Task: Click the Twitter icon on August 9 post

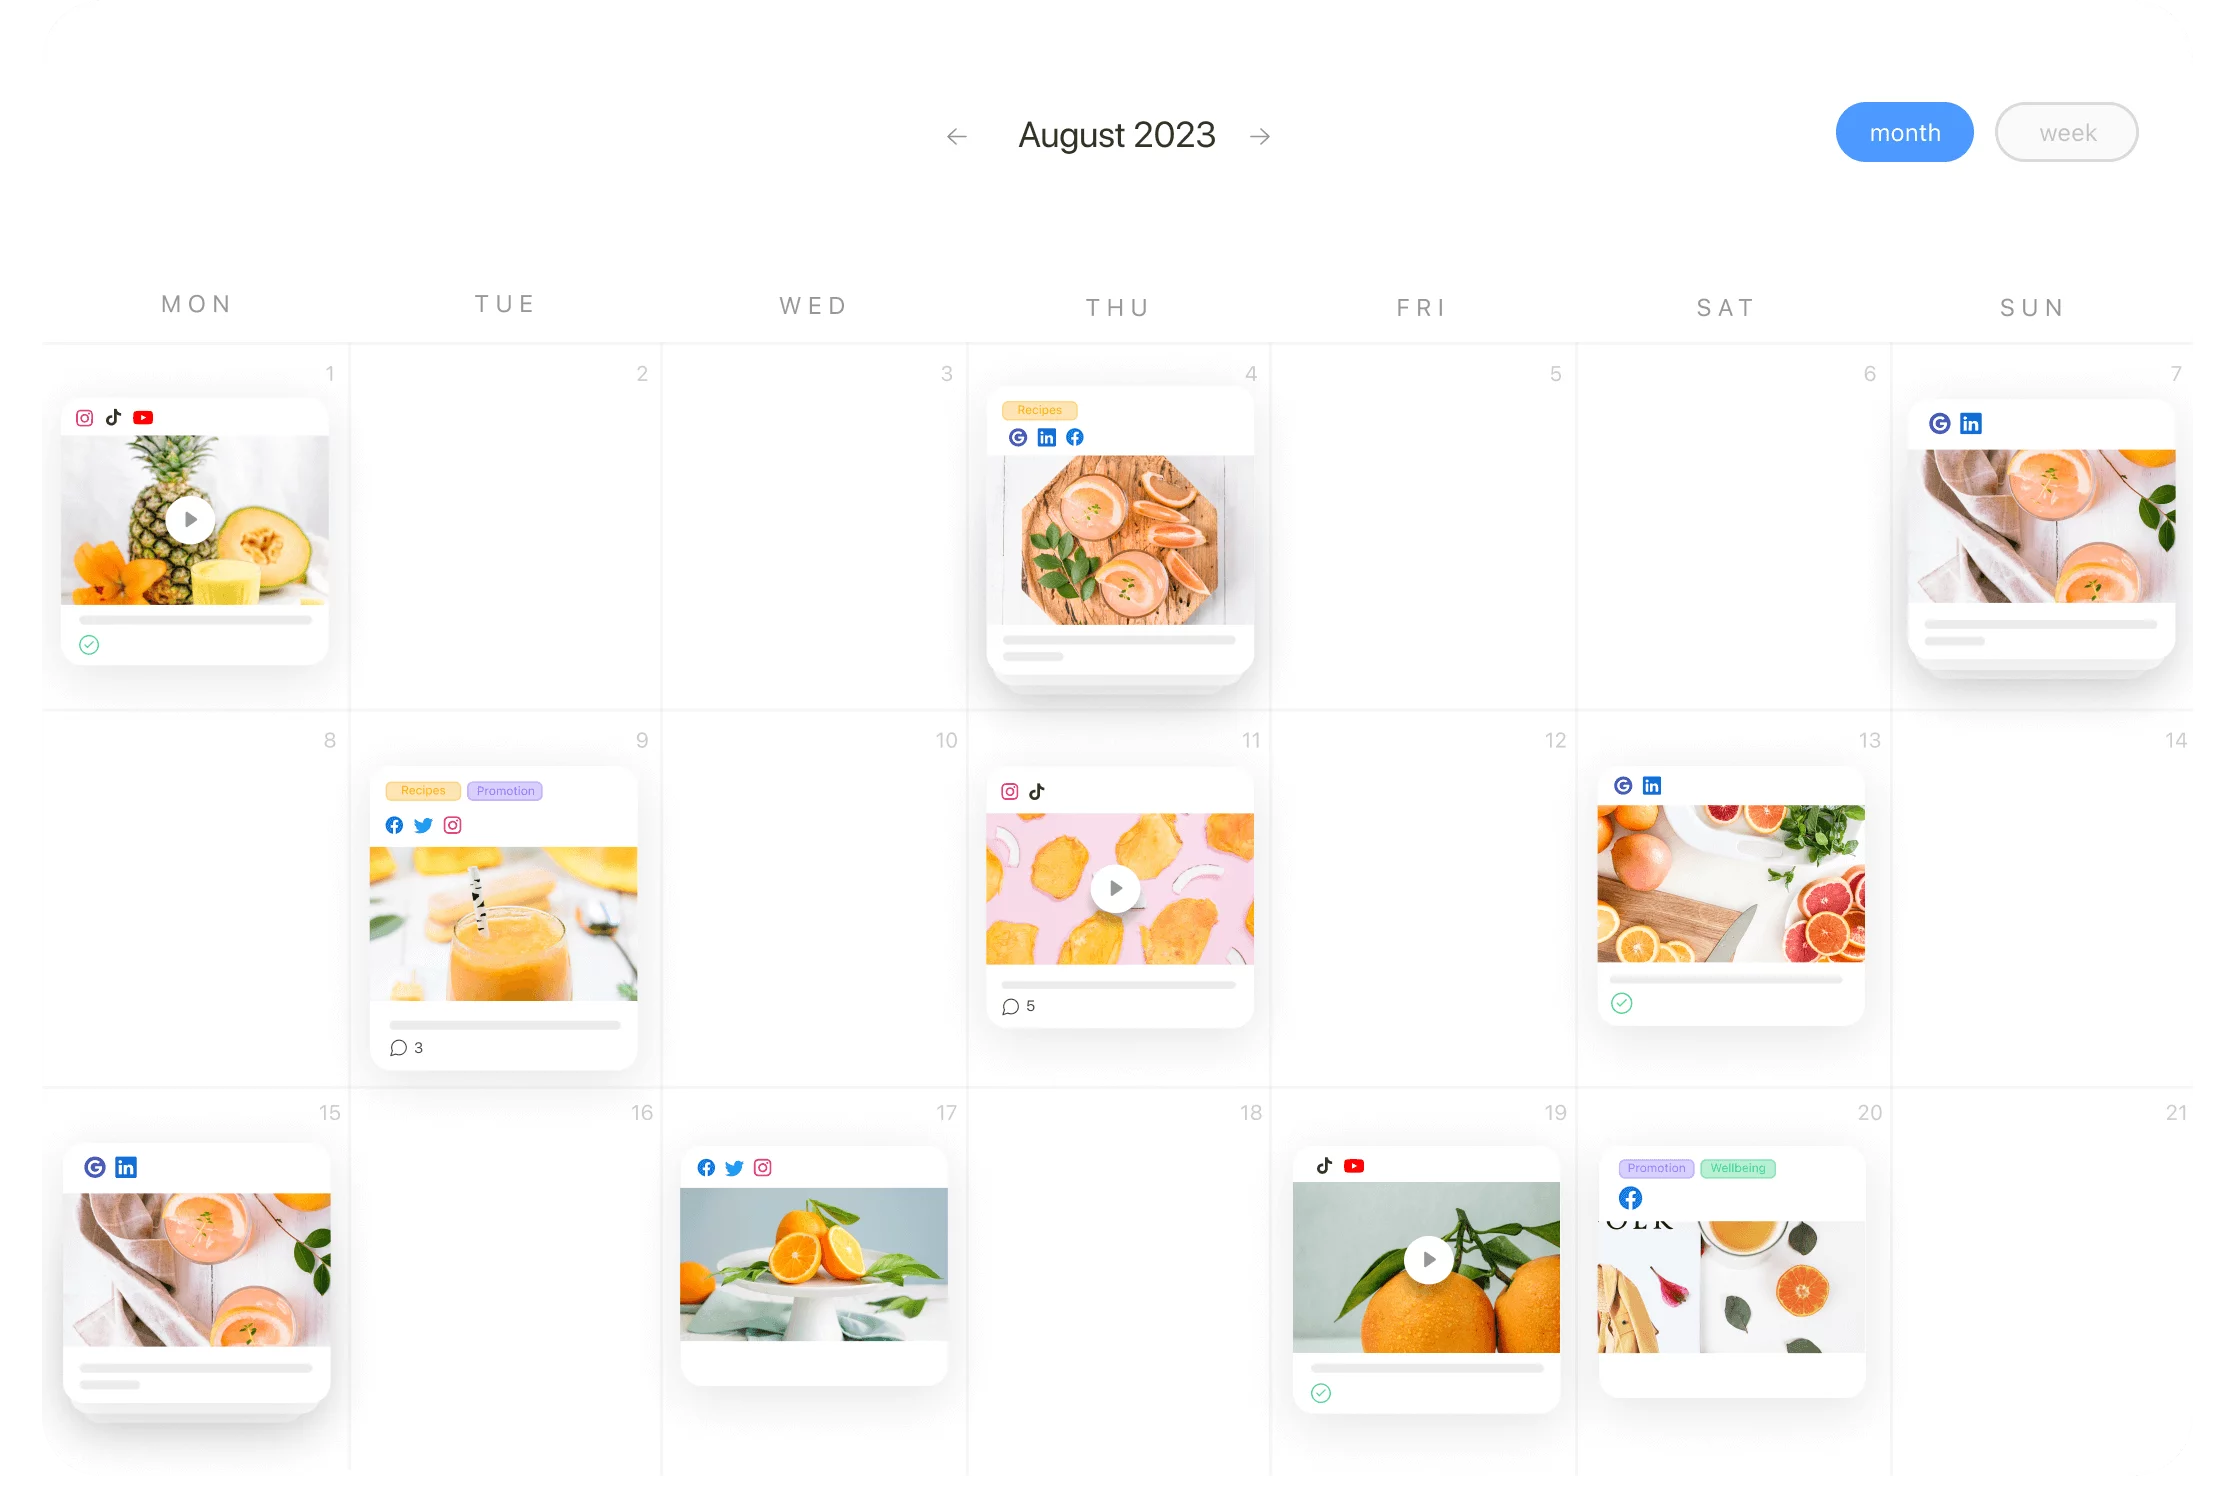Action: (424, 824)
